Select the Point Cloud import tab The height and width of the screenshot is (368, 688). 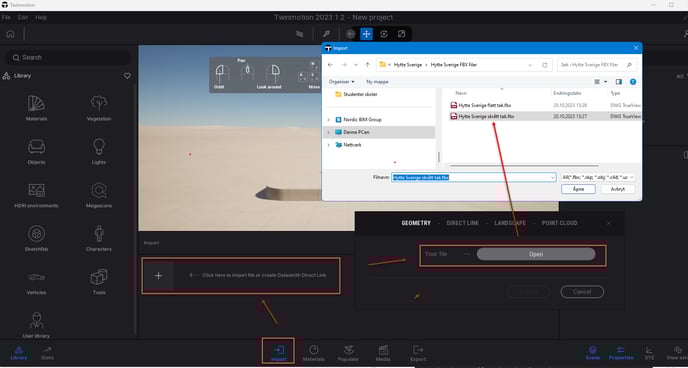click(559, 223)
